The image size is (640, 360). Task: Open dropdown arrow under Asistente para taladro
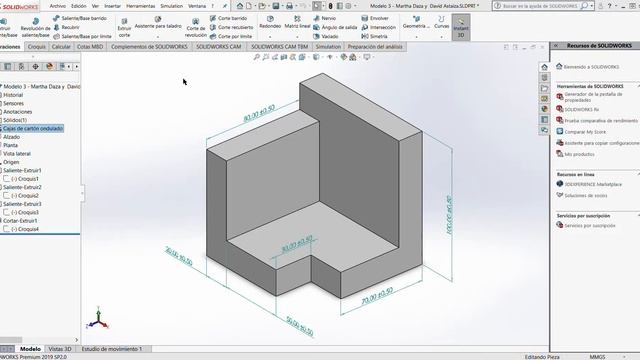coord(158,37)
